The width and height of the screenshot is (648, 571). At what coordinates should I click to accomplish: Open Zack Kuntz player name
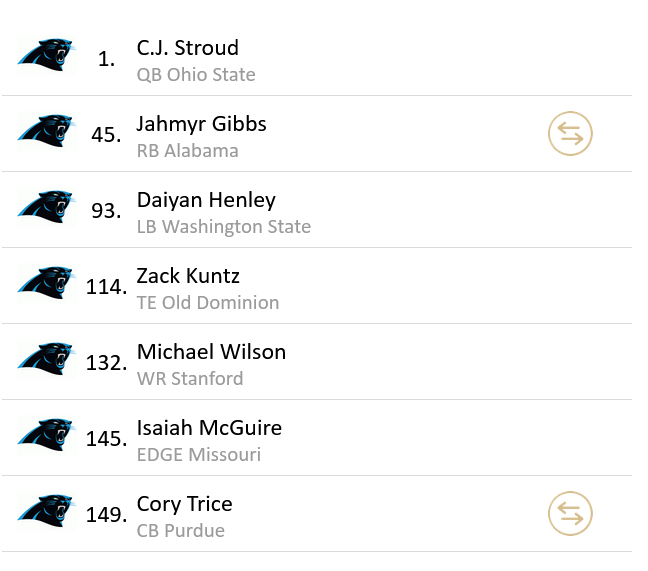pyautogui.click(x=188, y=276)
